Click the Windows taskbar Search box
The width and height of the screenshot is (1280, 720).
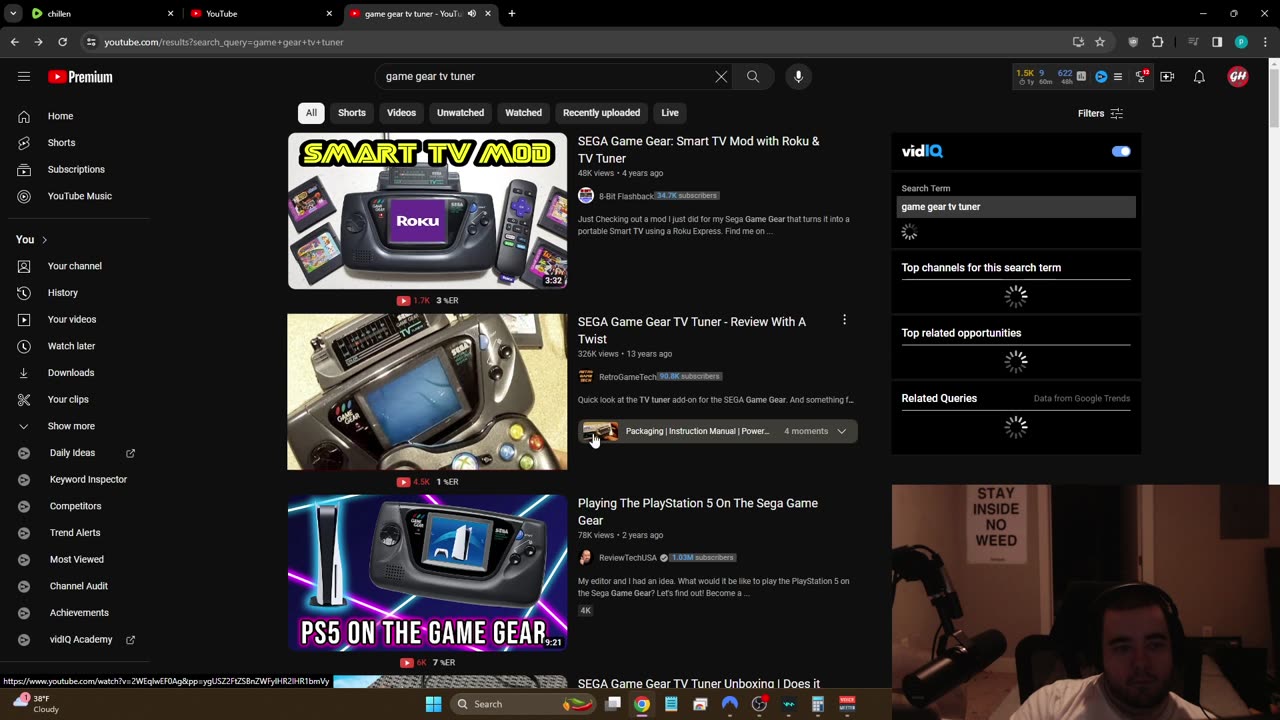521,704
